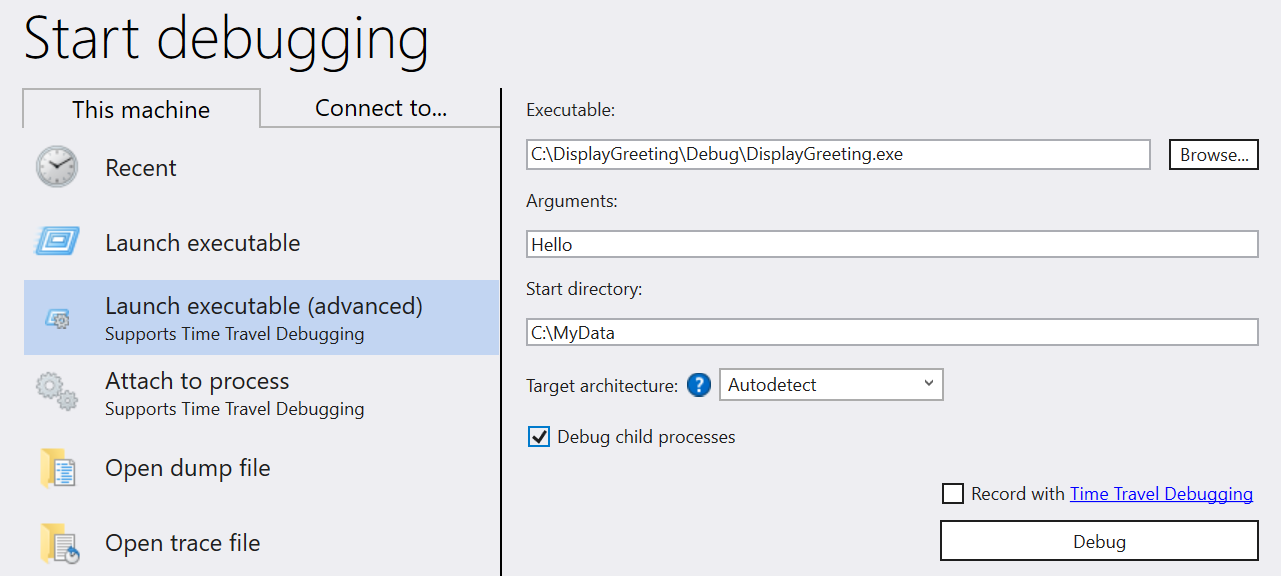
Task: Click the Debug button
Action: tap(1097, 540)
